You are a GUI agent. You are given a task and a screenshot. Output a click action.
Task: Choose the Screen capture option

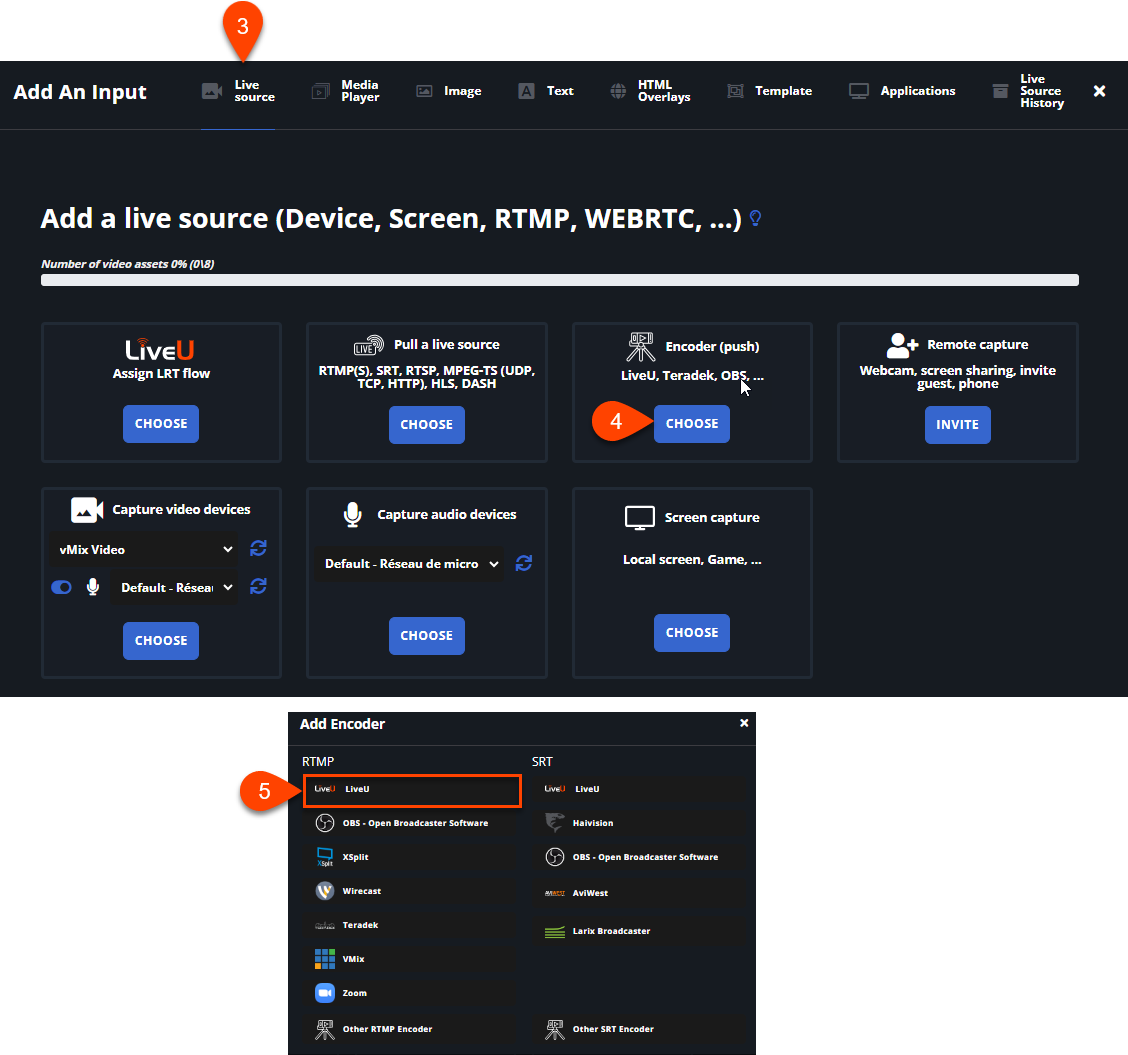coord(692,633)
